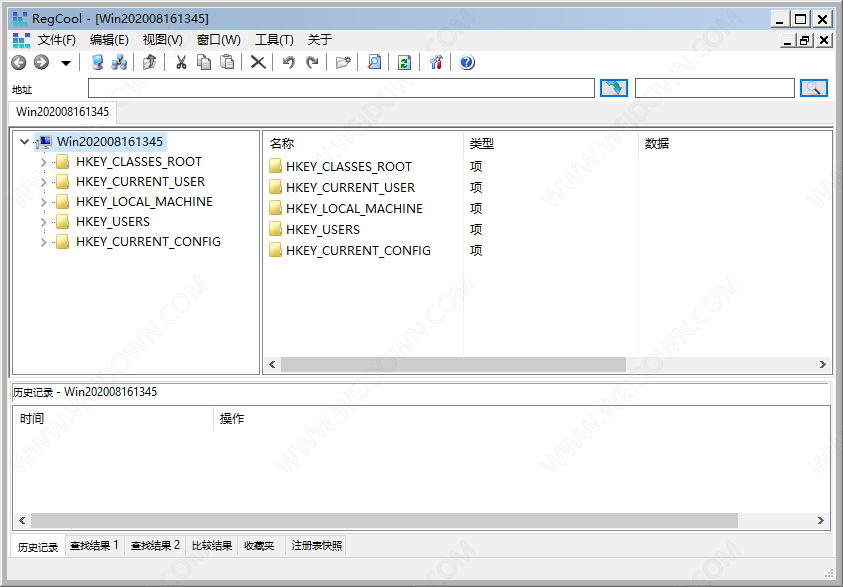Open the blue Help question icon
Viewport: 843px width, 587px height.
pos(467,63)
